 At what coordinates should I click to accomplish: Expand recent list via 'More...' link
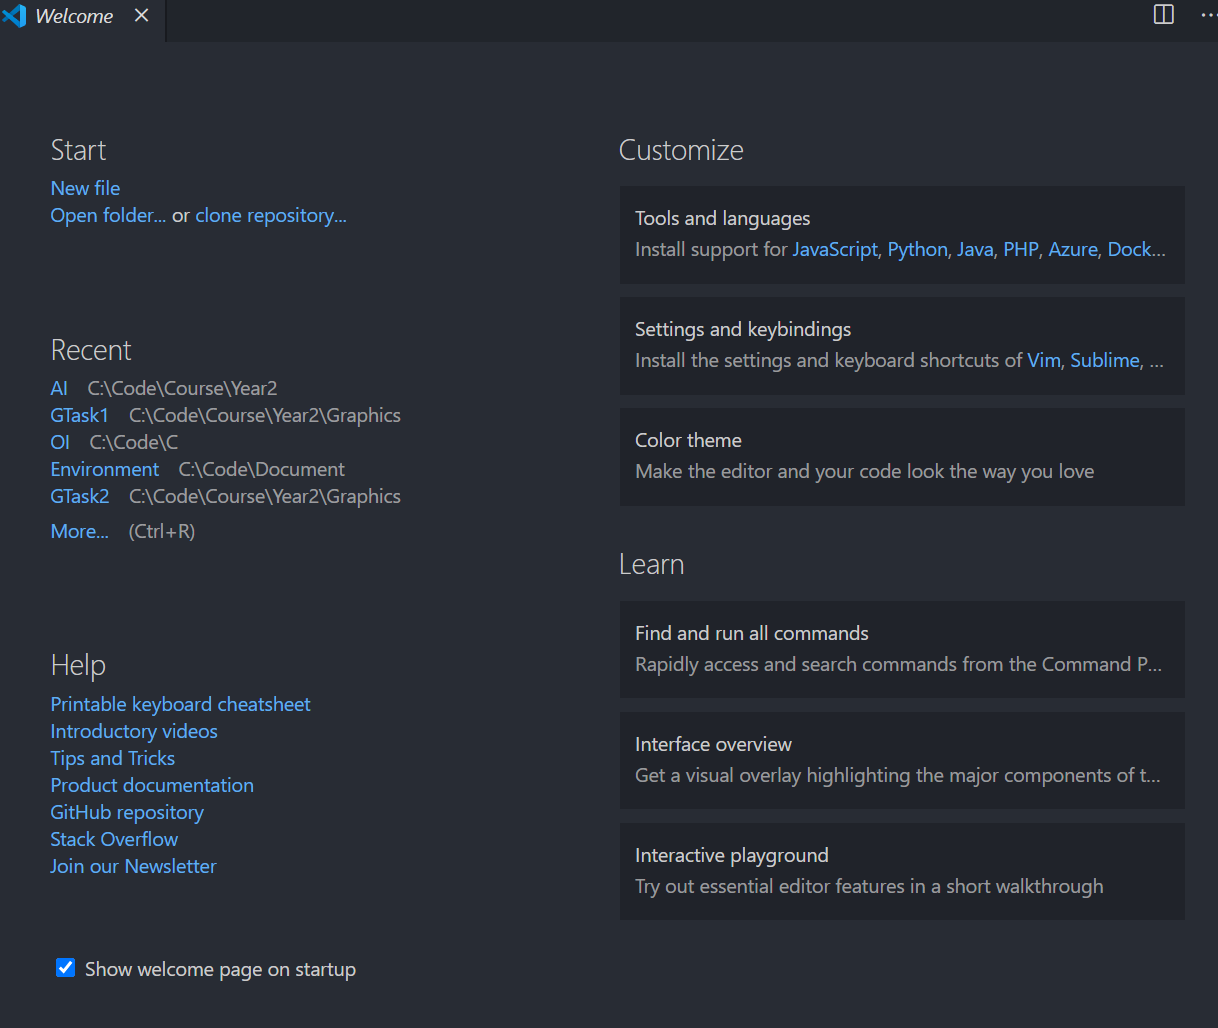pyautogui.click(x=79, y=531)
